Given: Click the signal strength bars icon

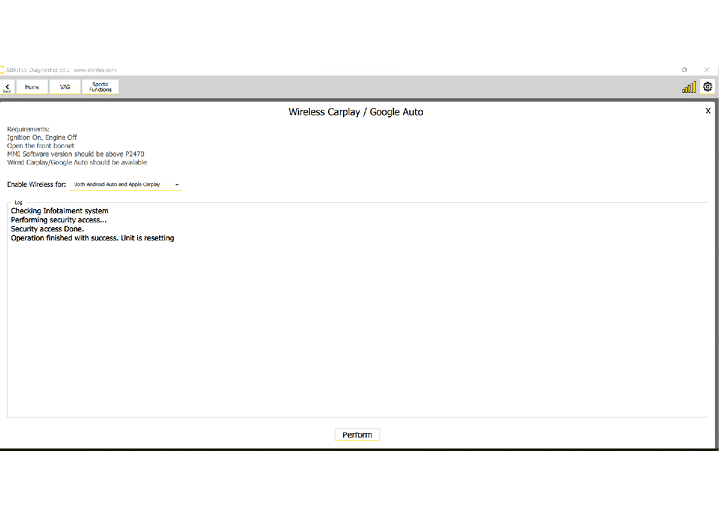Looking at the screenshot, I should [689, 87].
